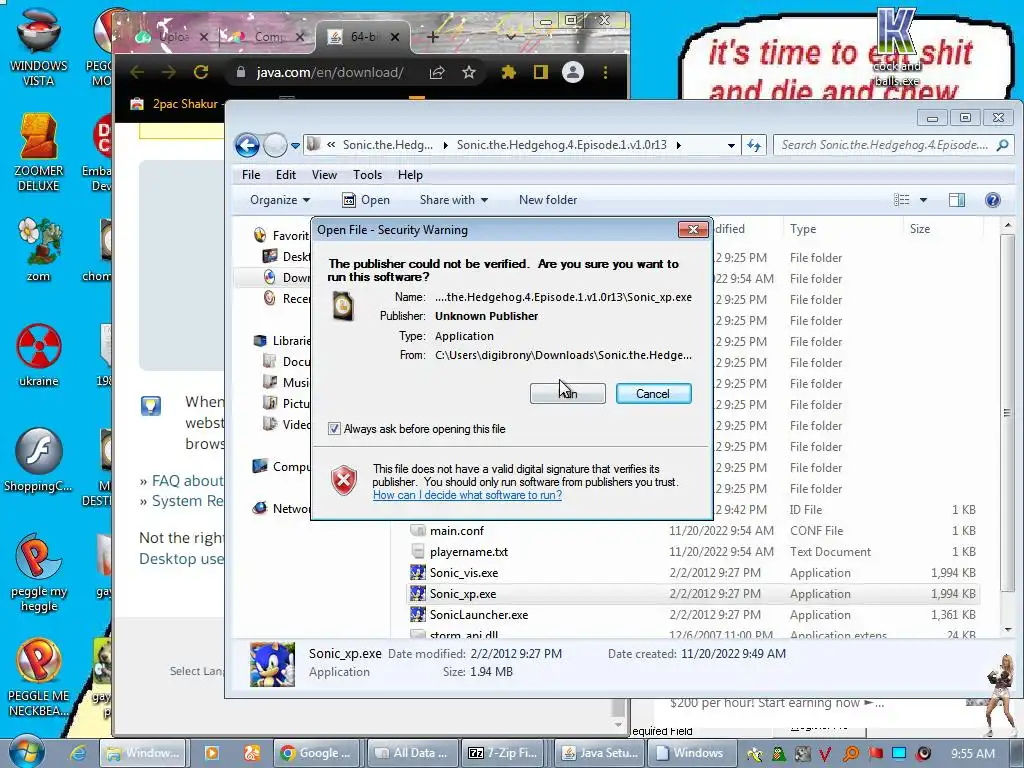Open the Chrome extensions puzzle icon

[508, 72]
